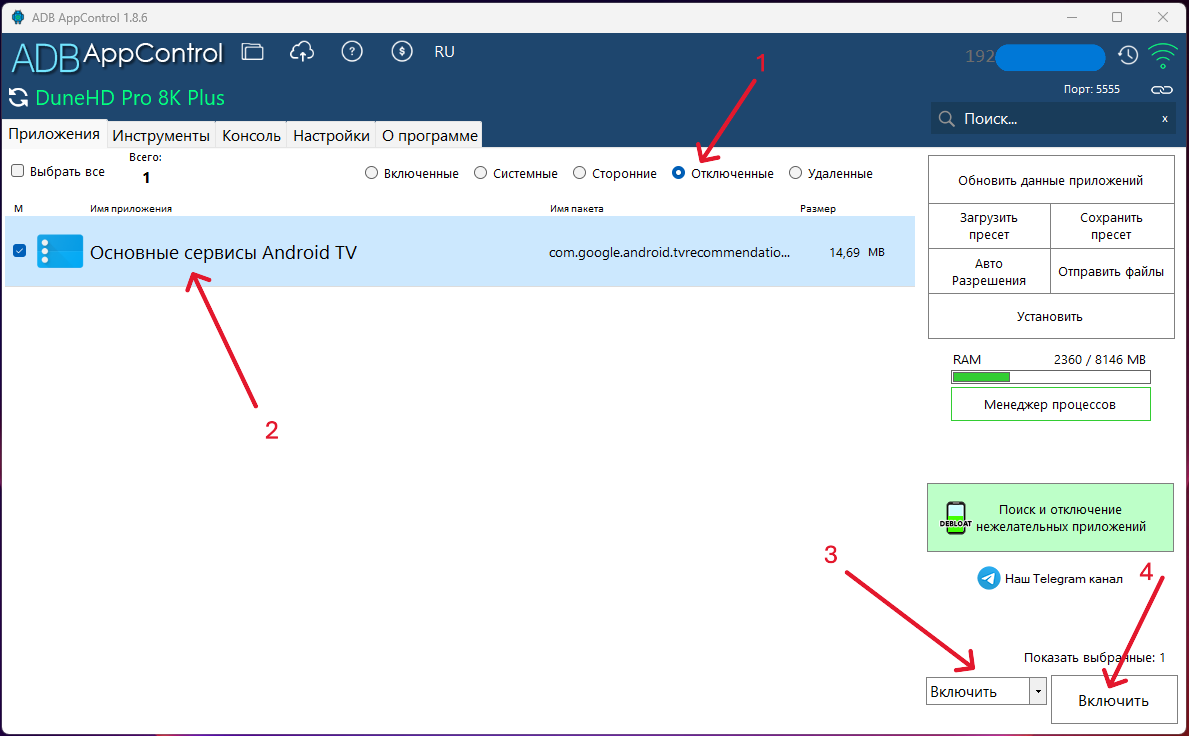
Task: Toggle the Выбрать все checkbox
Action: click(17, 171)
